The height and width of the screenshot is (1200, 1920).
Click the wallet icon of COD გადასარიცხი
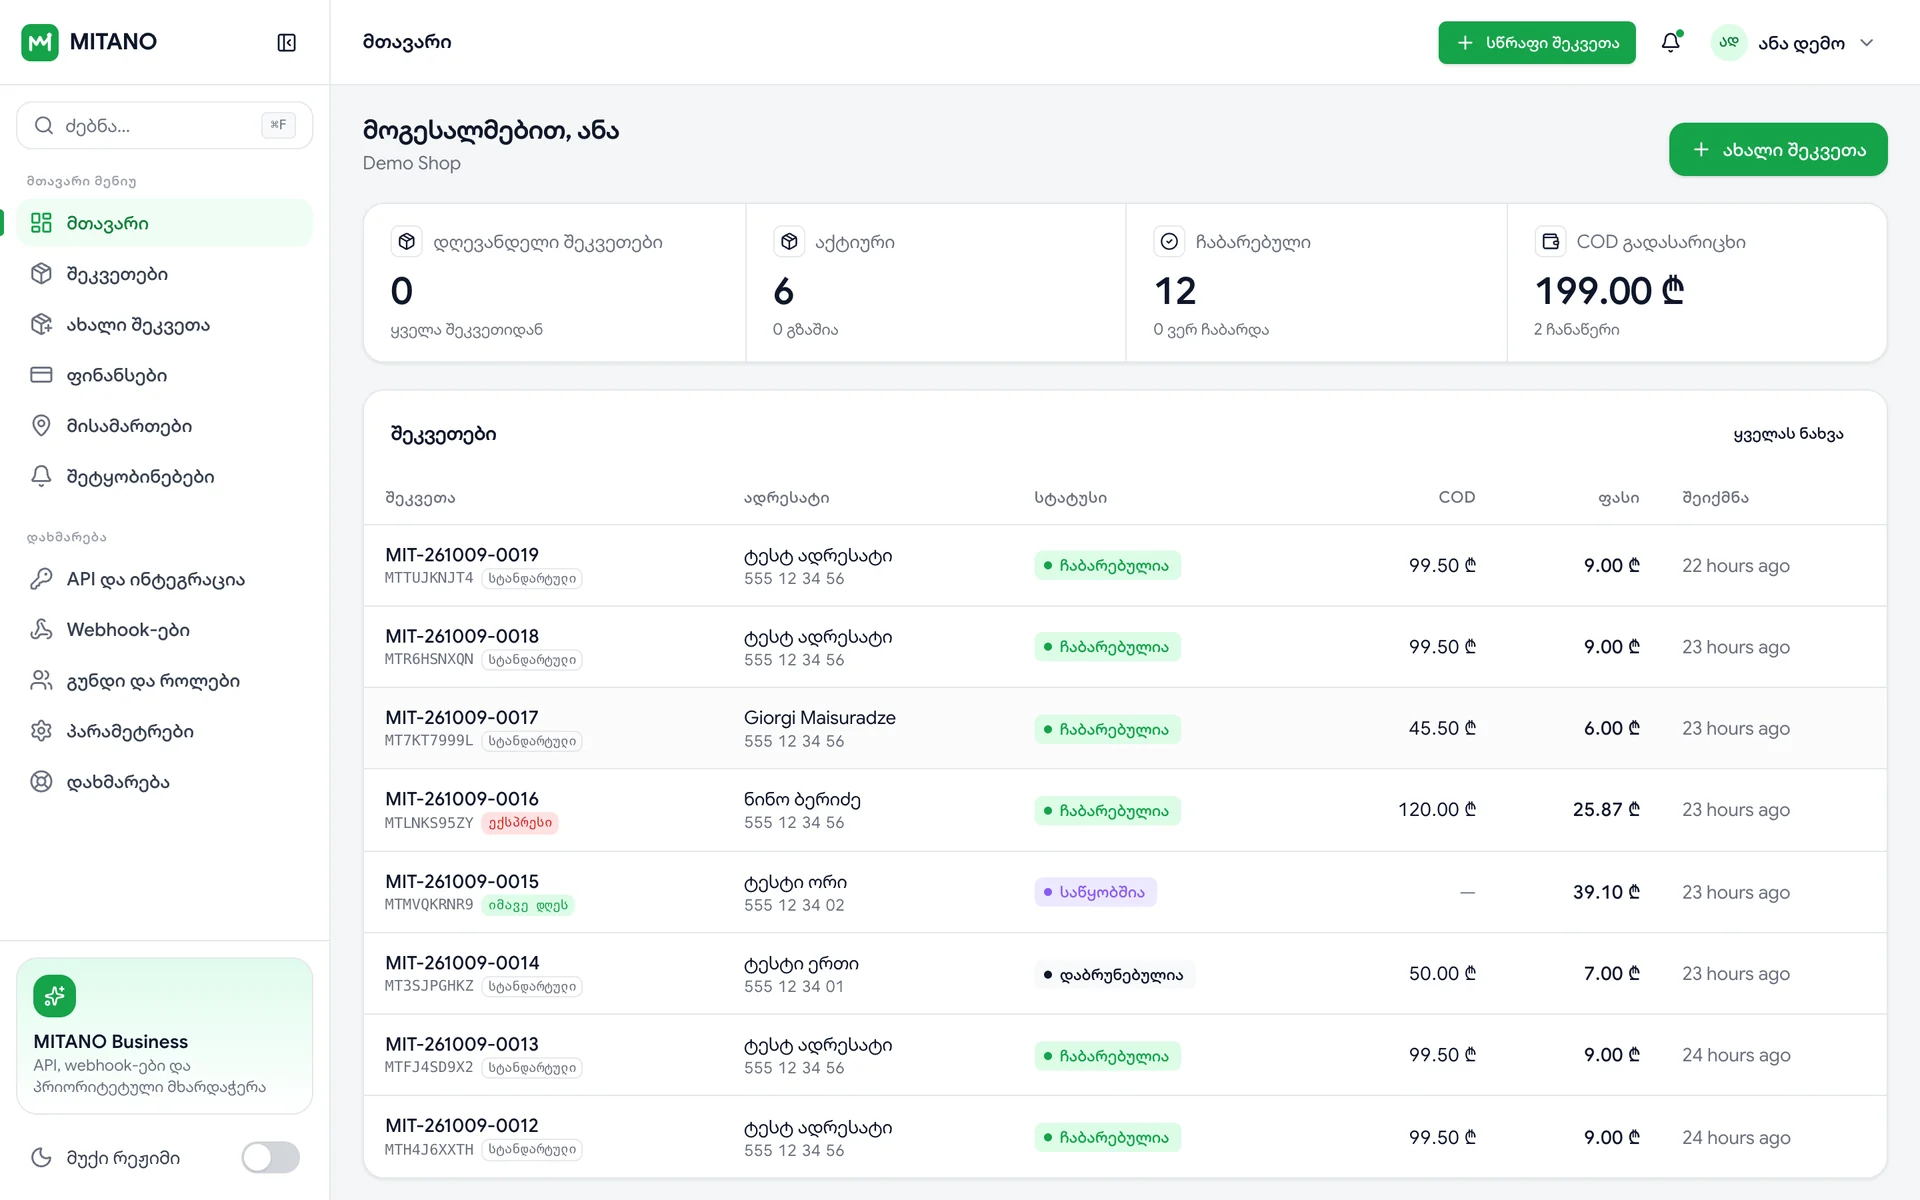tap(1550, 242)
